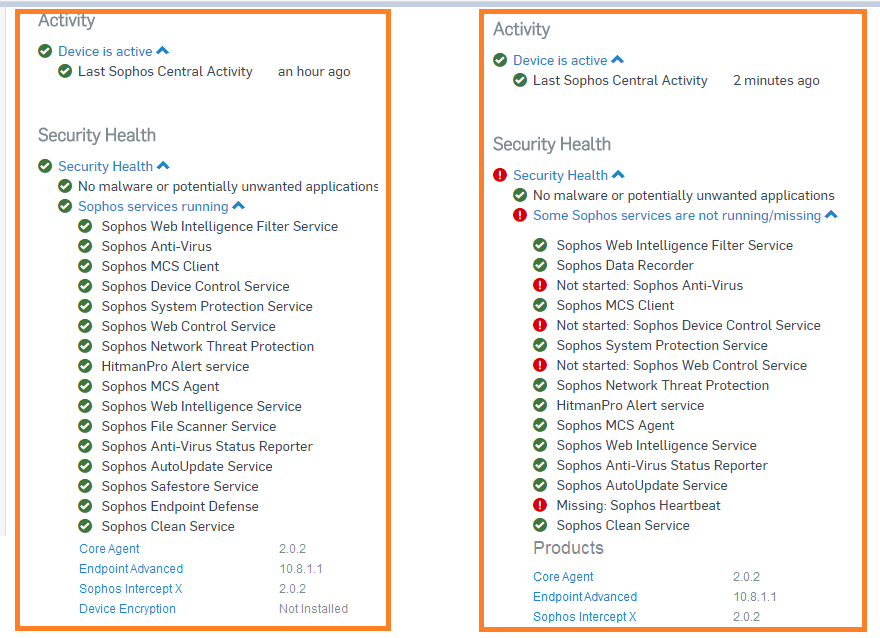Select 'Sophos Anti-Virus Status Reporter' text, right panel

662,465
